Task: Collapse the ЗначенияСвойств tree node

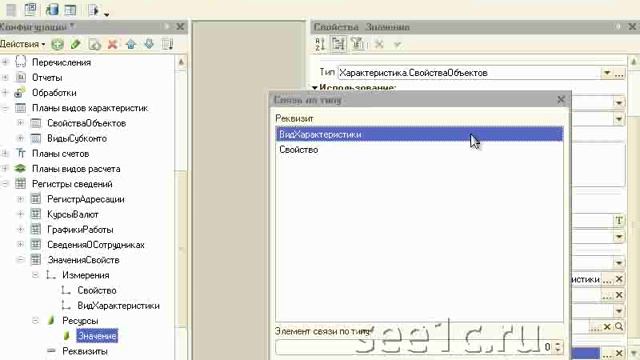Action: [20, 260]
